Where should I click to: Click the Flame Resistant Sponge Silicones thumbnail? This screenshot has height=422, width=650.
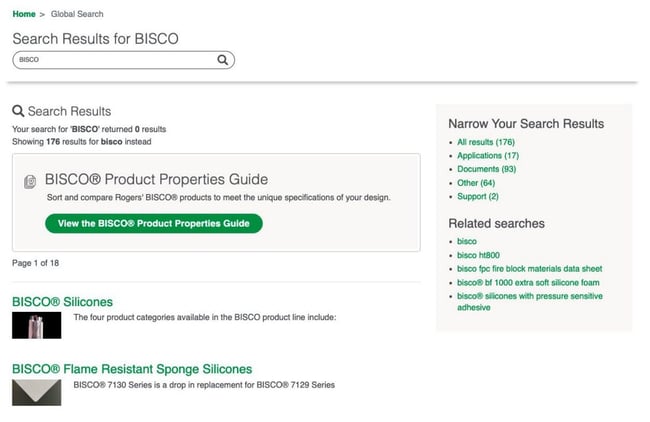[x=36, y=392]
